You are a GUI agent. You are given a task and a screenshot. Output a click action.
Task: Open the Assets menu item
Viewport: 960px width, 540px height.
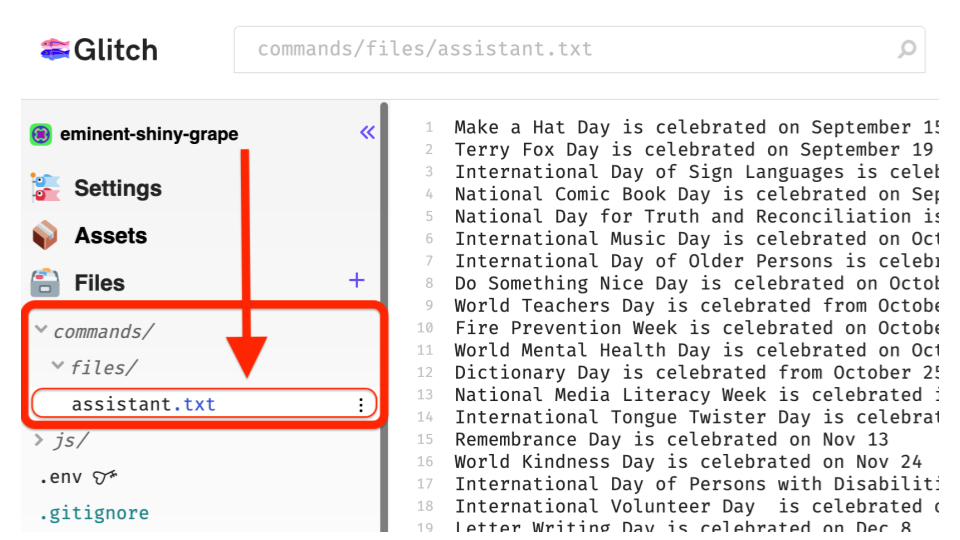click(110, 236)
